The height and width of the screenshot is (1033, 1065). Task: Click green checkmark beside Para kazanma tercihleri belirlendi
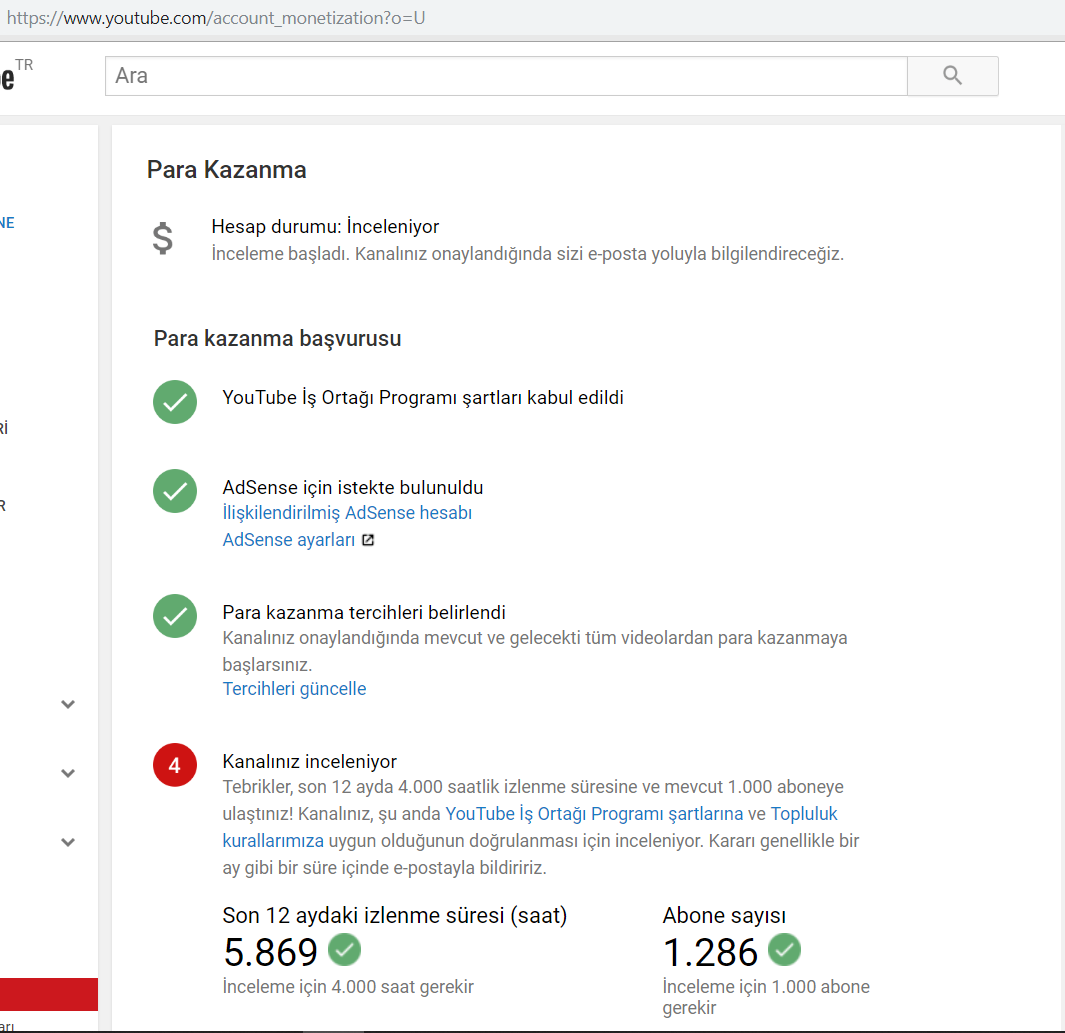(x=175, y=616)
